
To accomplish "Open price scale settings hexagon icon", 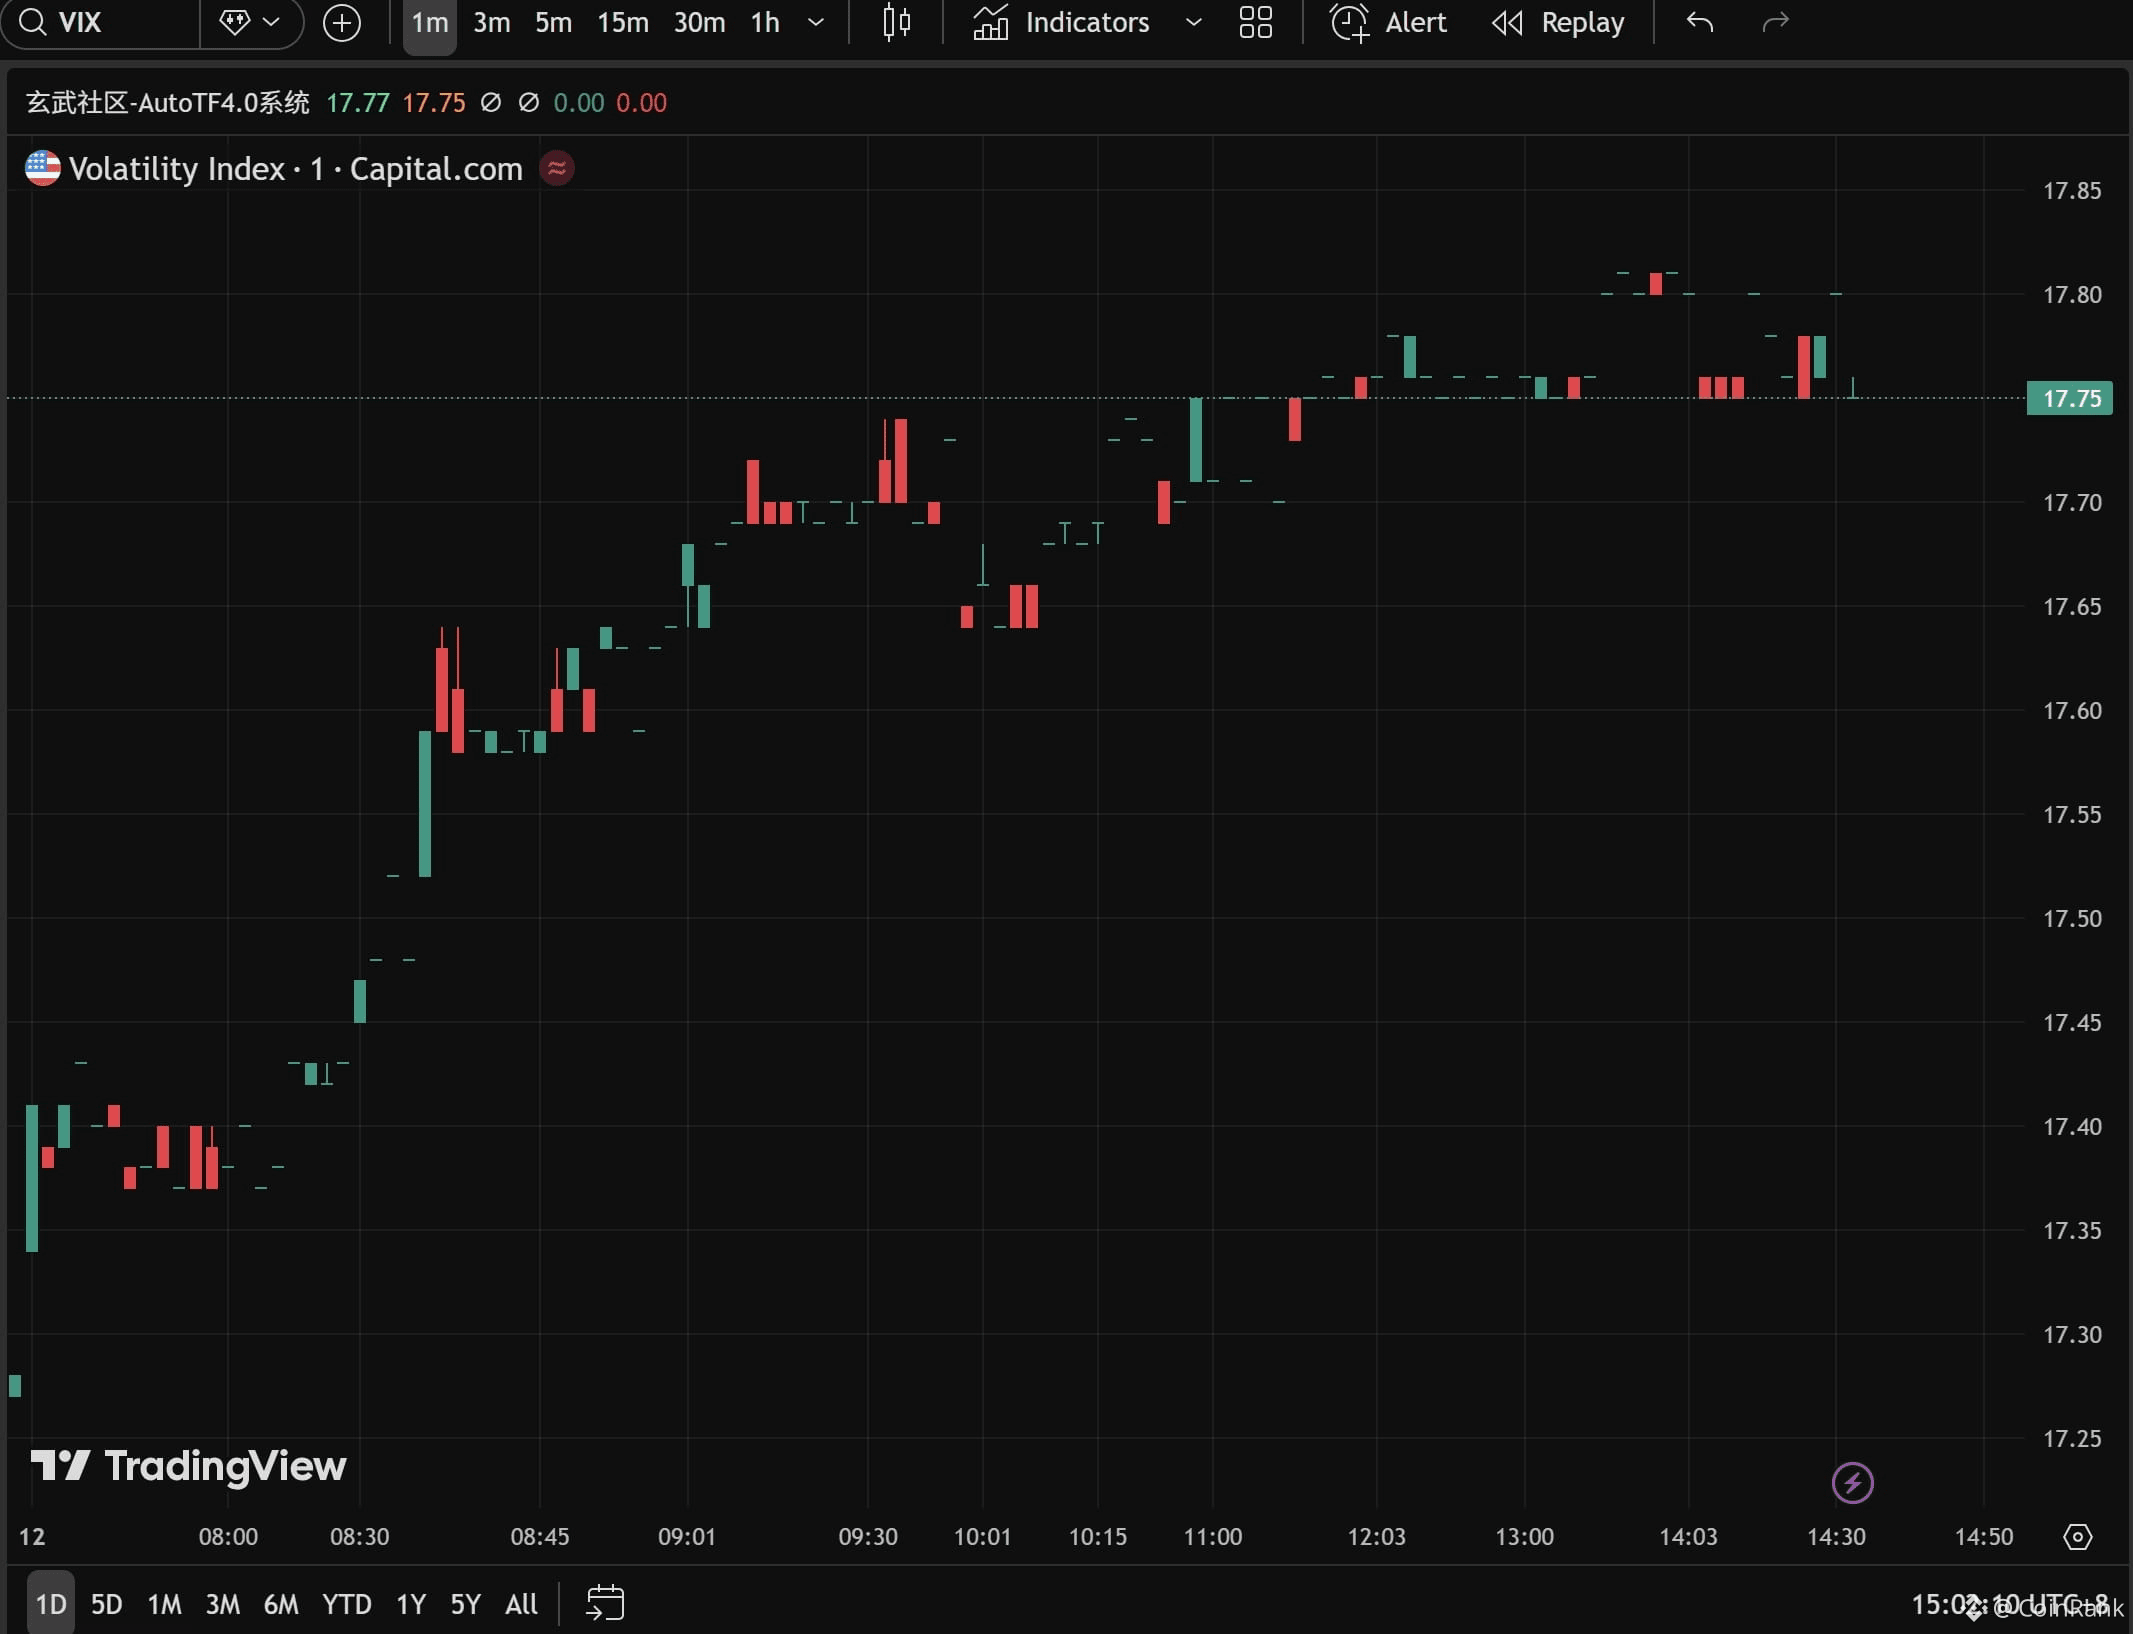I will click(2077, 1536).
